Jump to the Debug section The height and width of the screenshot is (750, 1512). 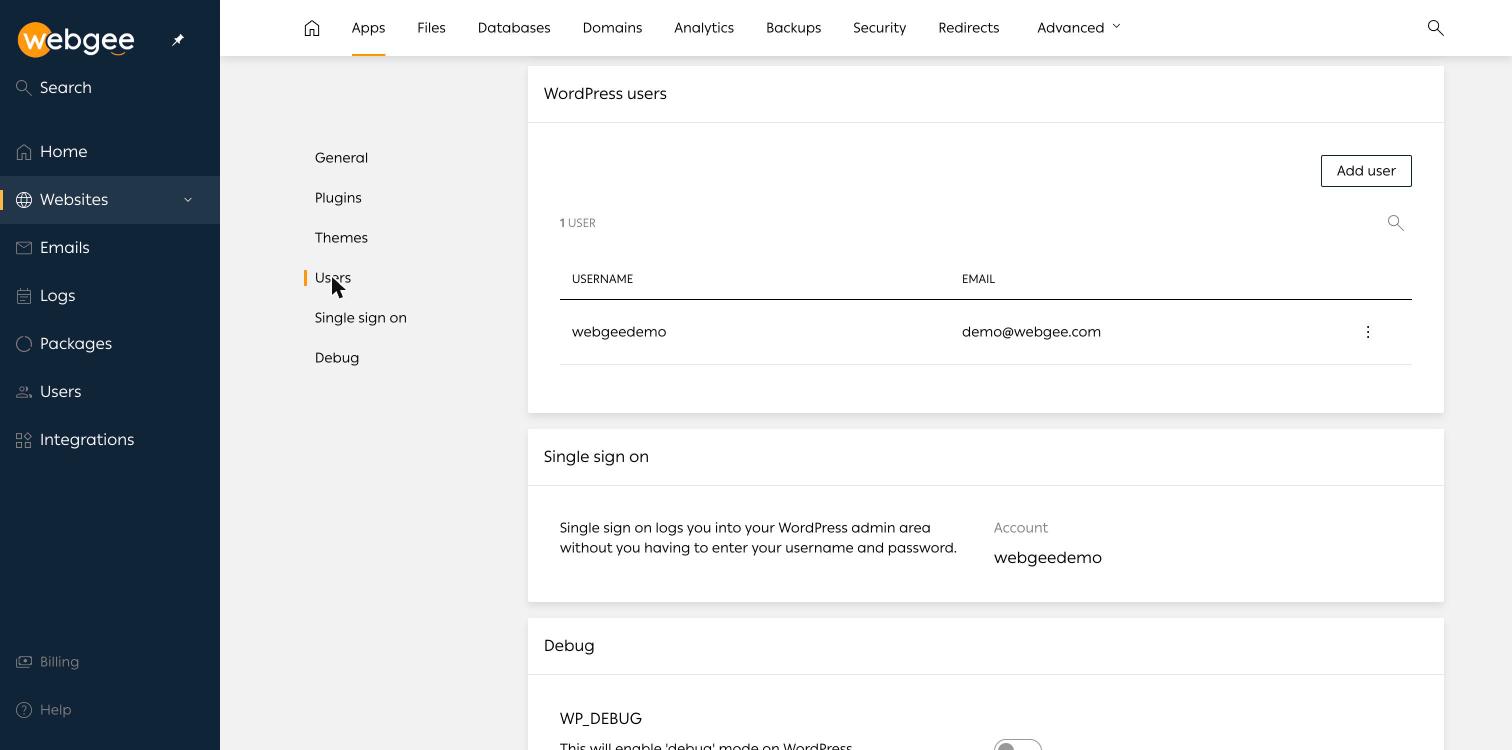click(336, 358)
